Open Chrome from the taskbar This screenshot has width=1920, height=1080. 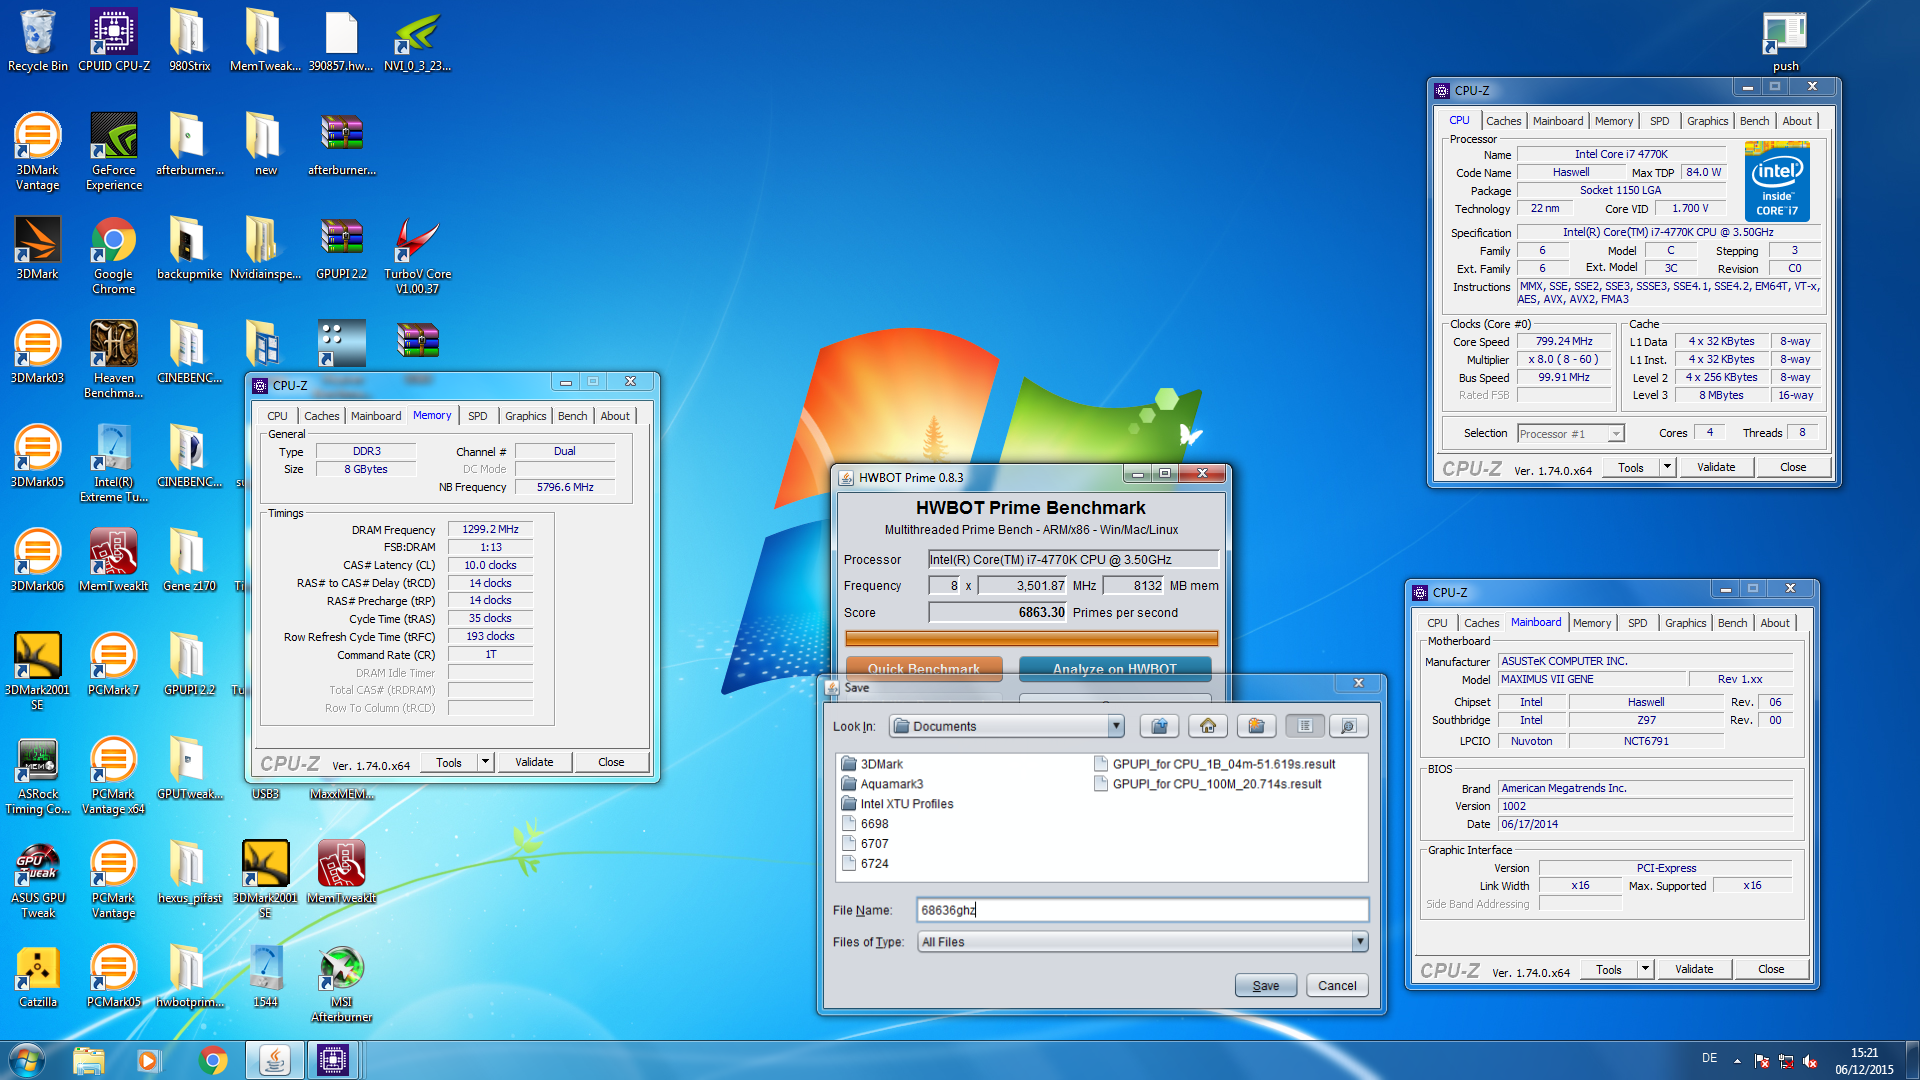click(212, 1060)
